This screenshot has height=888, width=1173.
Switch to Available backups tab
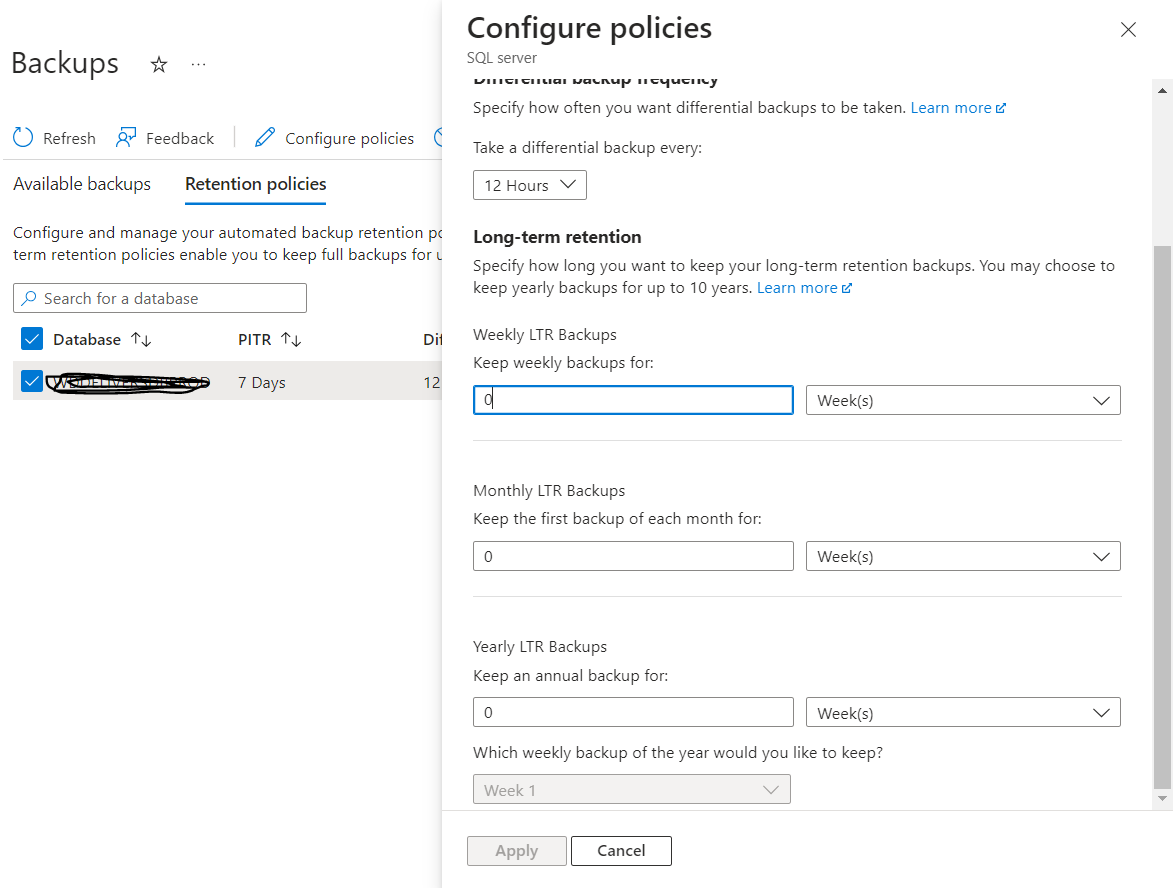pyautogui.click(x=82, y=184)
